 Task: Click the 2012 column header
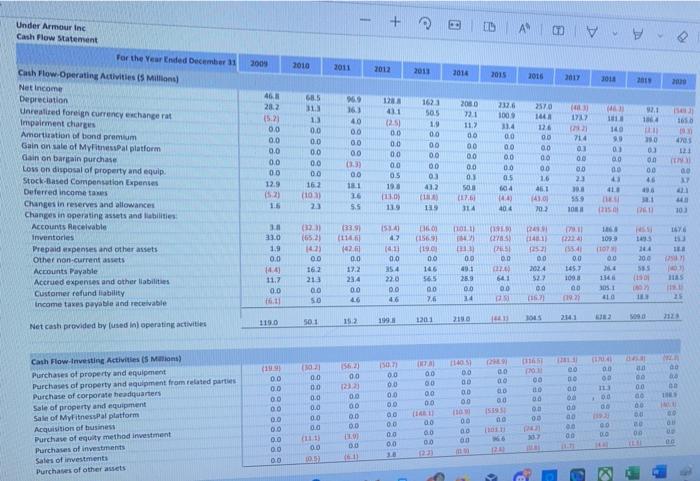[x=382, y=69]
